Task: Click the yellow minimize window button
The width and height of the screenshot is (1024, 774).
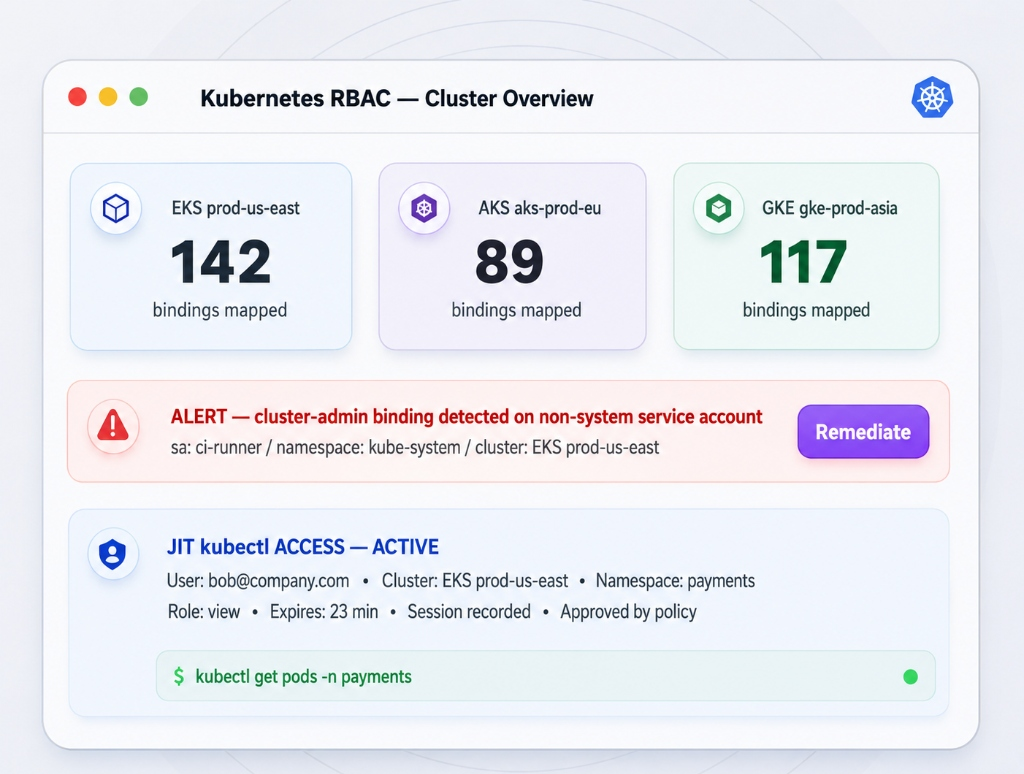Action: pyautogui.click(x=108, y=97)
